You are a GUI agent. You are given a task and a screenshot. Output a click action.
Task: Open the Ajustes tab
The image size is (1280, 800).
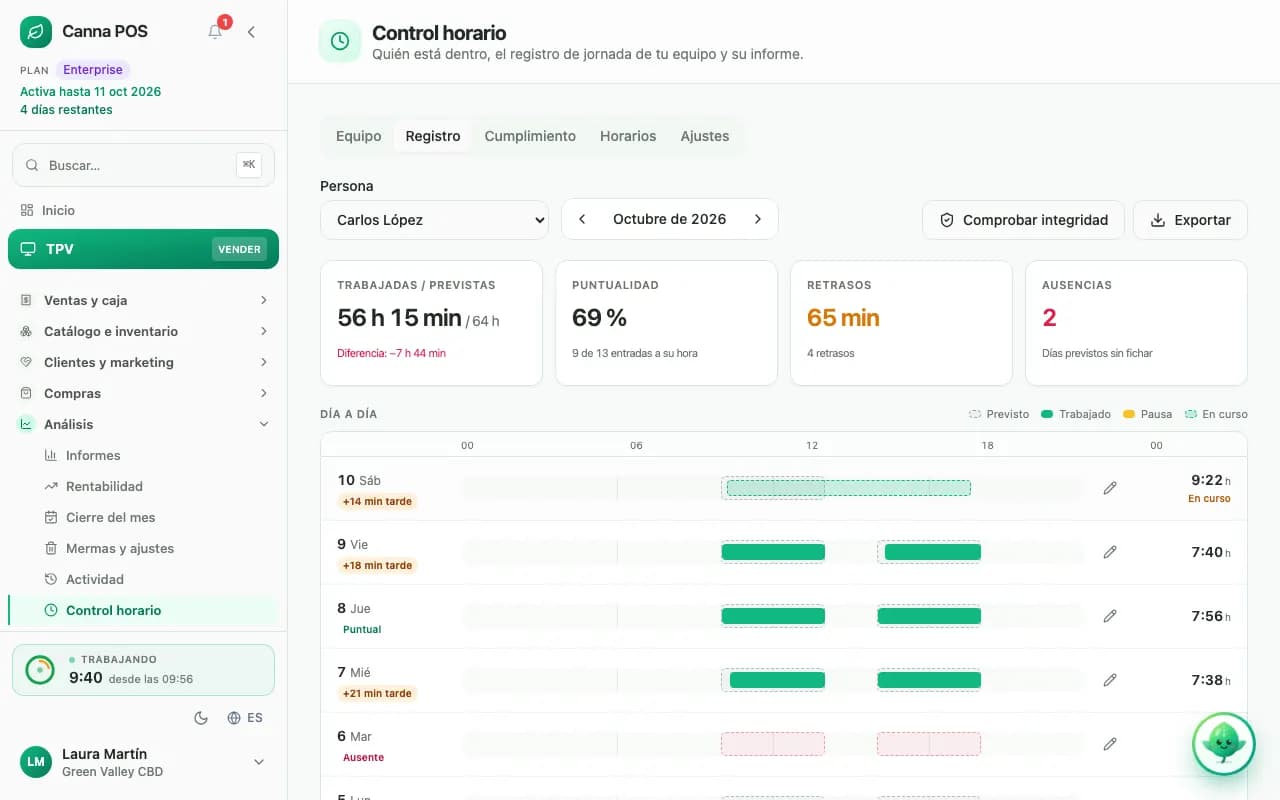coord(705,136)
